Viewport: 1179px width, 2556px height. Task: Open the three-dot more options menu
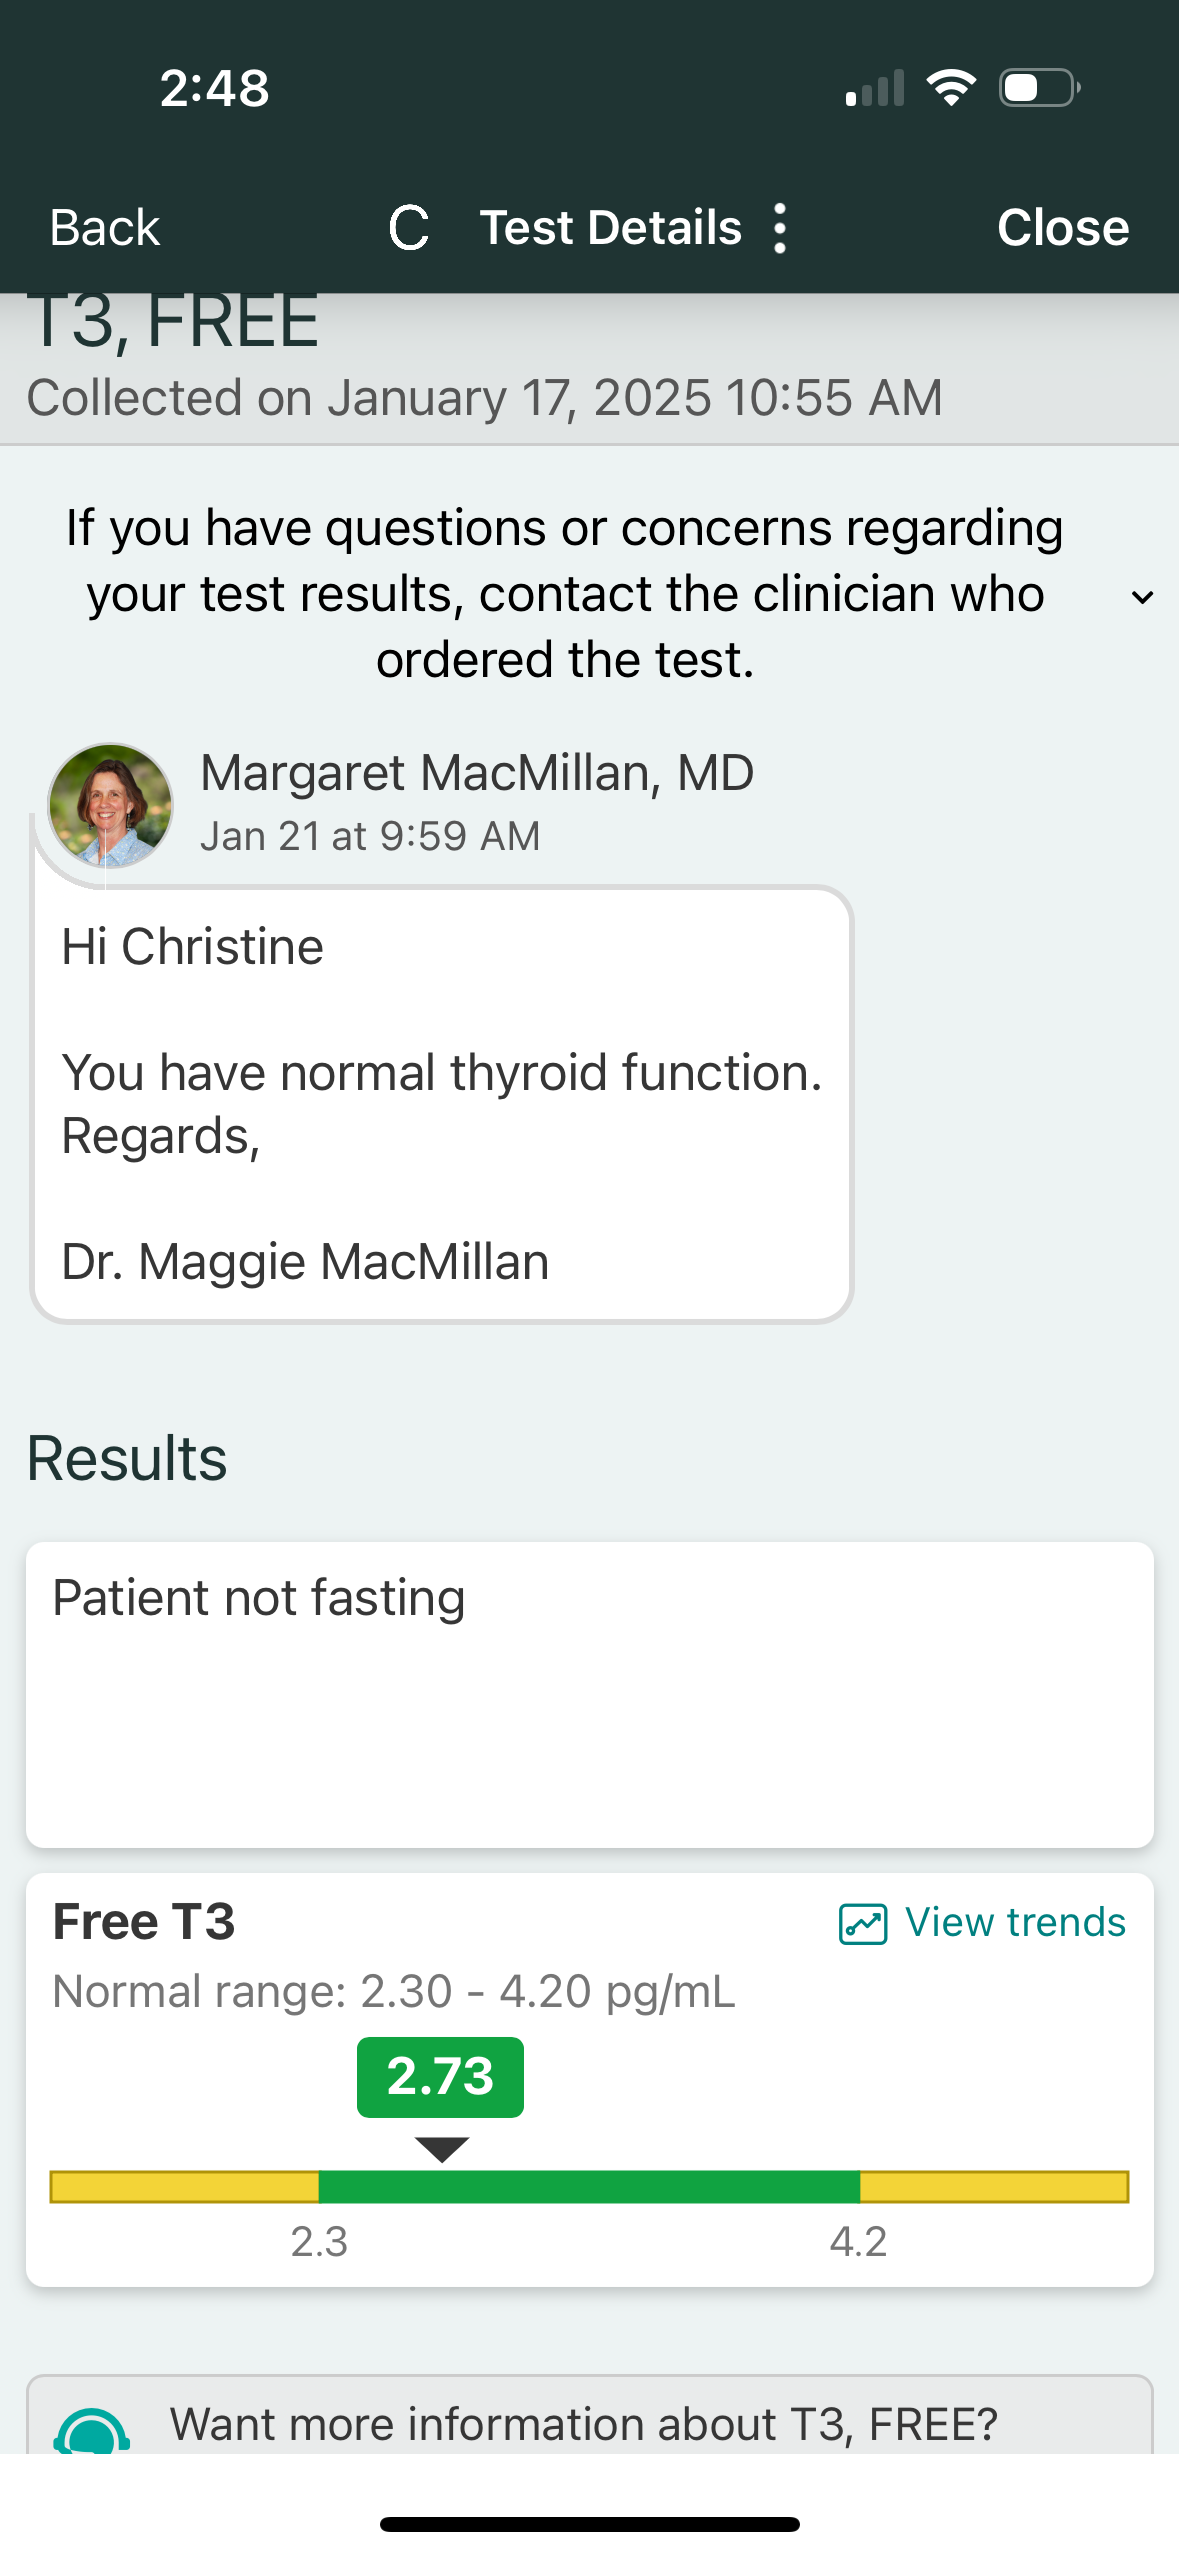(x=780, y=228)
